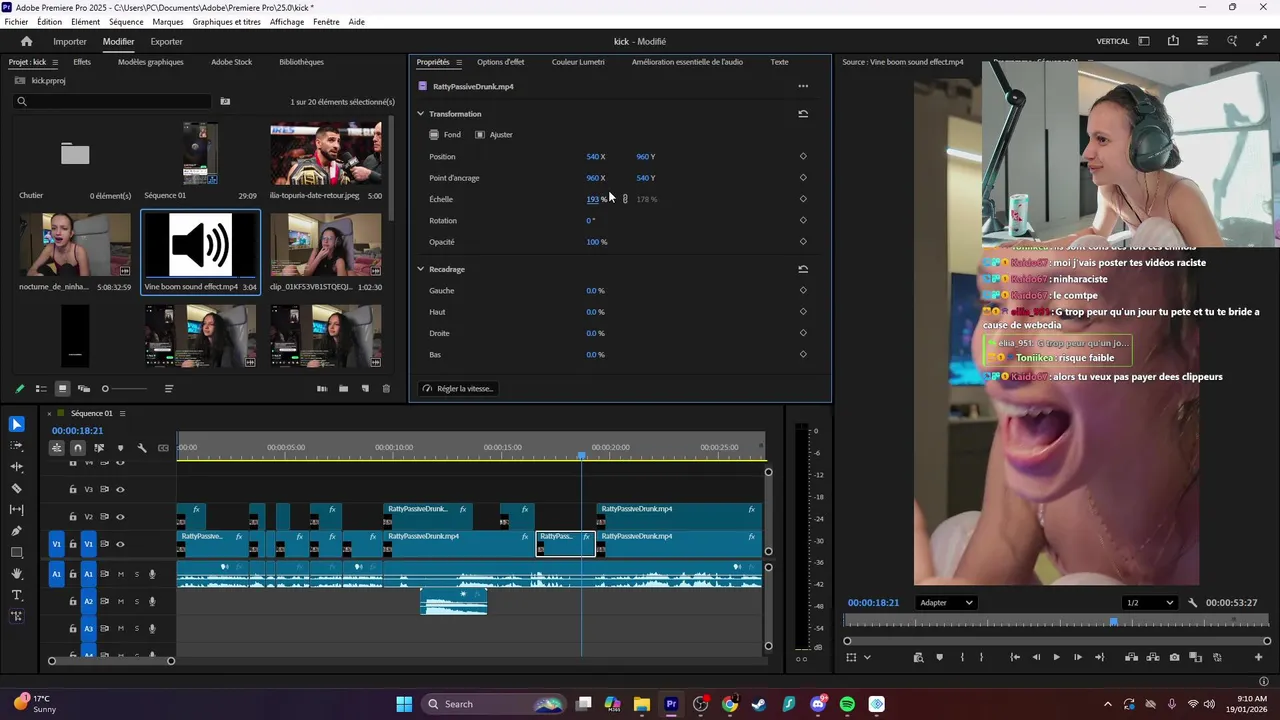
Task: Click Go to In point button
Action: 1015,657
